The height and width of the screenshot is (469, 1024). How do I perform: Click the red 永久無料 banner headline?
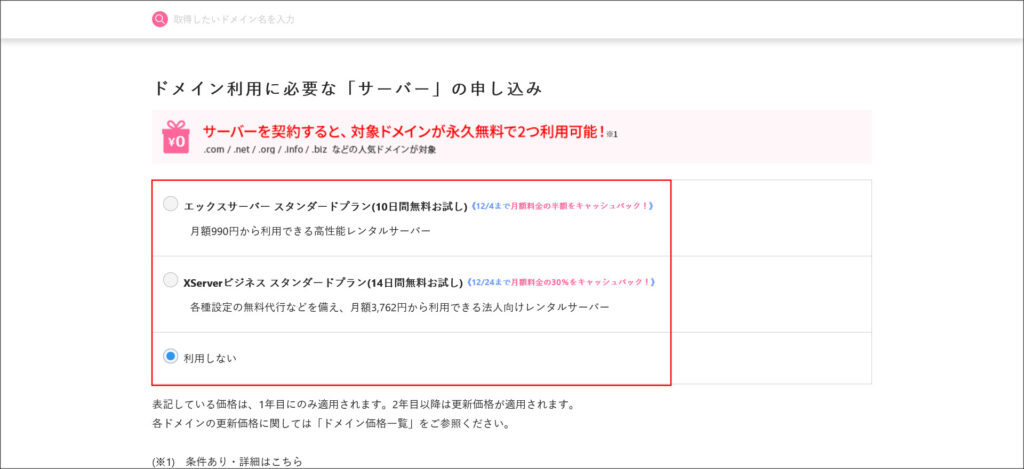(x=403, y=131)
